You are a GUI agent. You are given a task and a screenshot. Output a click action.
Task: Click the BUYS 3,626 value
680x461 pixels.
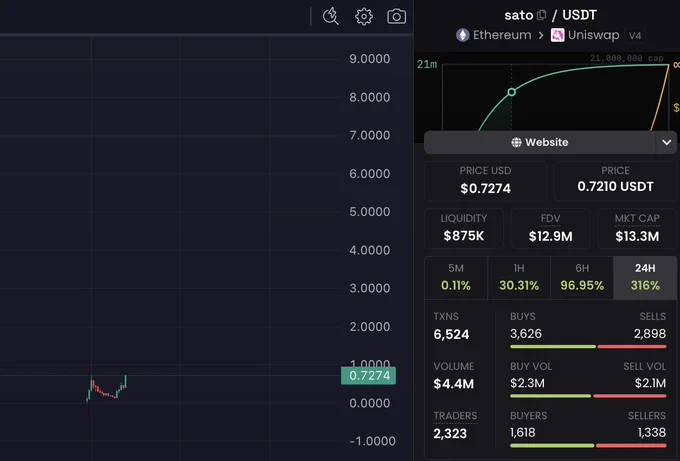tap(526, 333)
